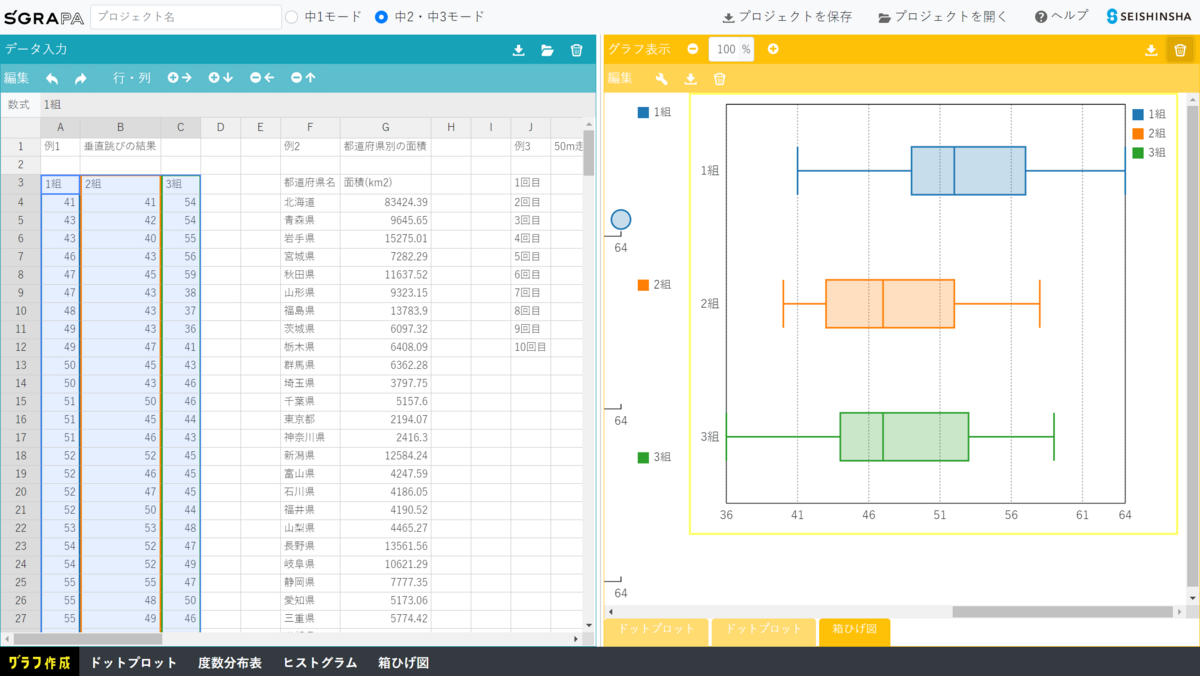Select ヒストグラム in bottom menu bar
The image size is (1200, 676).
tap(319, 662)
